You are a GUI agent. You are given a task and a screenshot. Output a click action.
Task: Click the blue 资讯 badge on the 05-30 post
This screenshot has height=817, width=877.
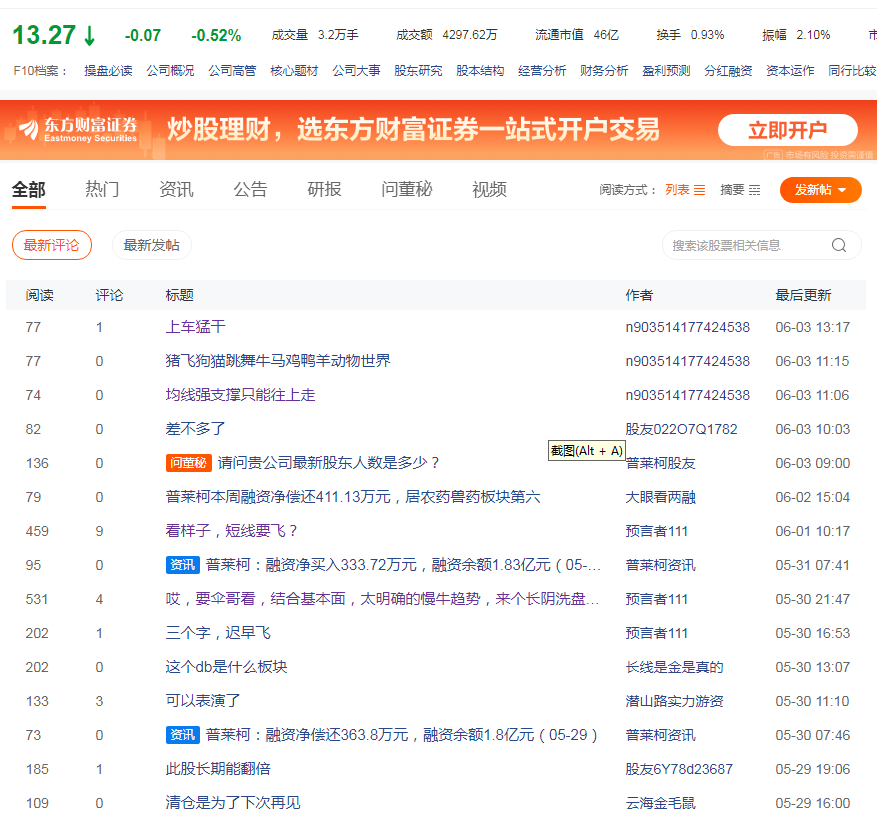pyautogui.click(x=182, y=735)
